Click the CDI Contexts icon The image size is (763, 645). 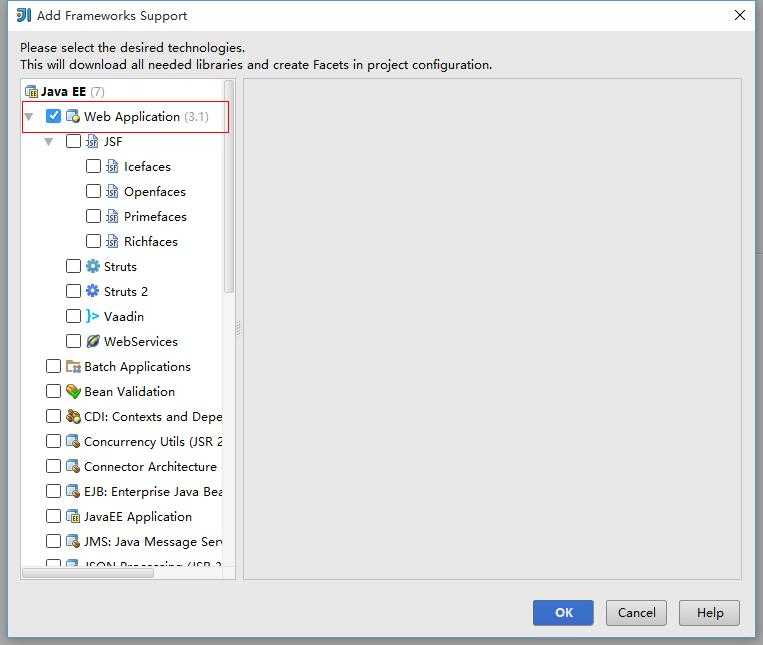[73, 416]
